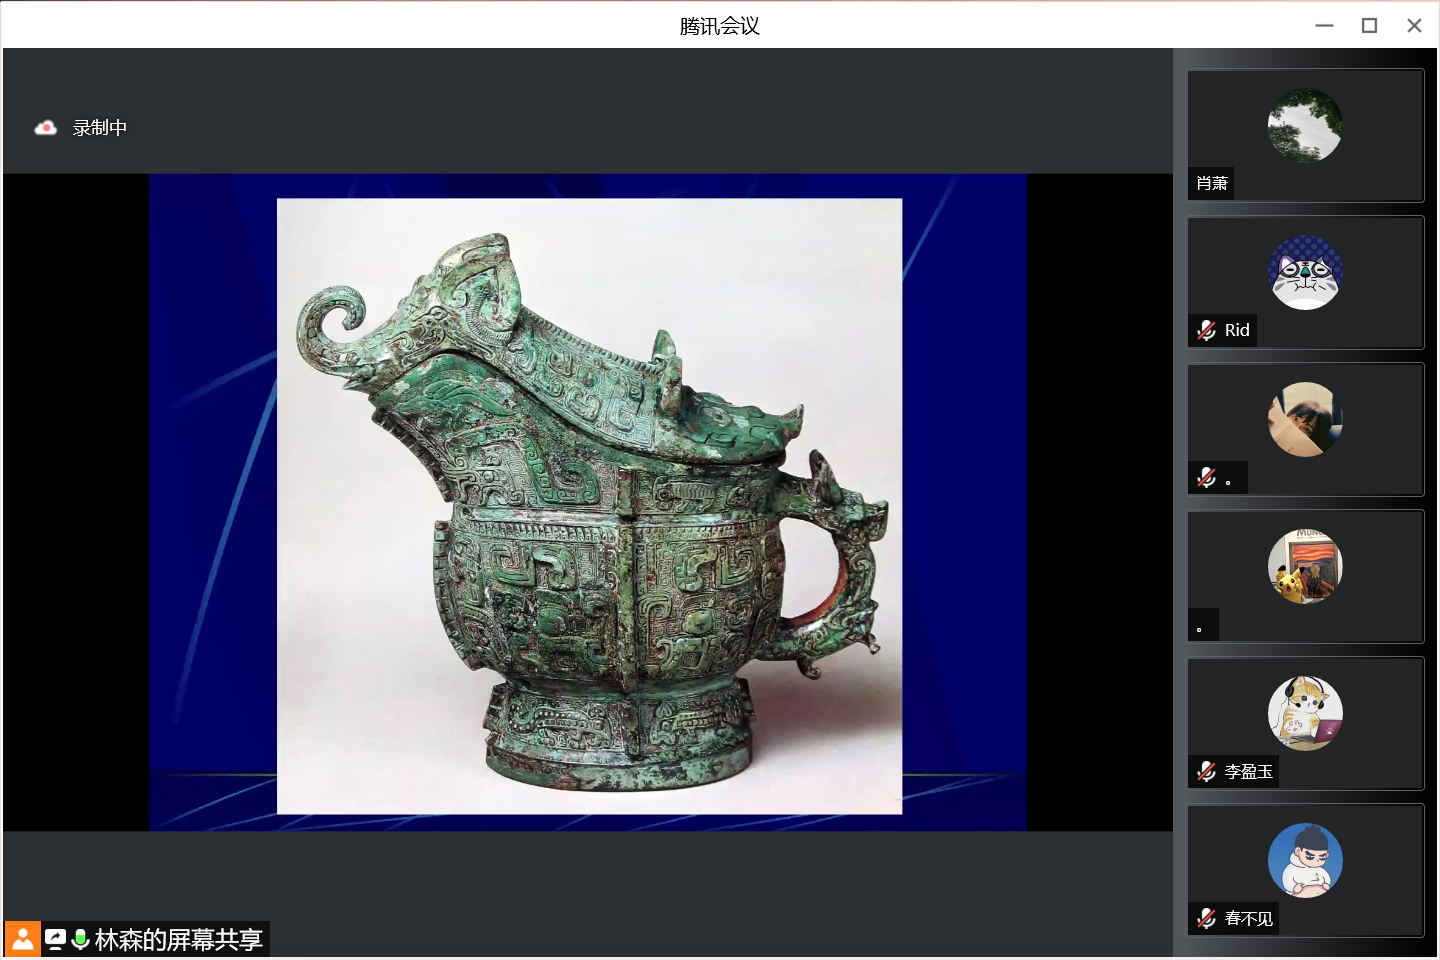Click the orange host person icon

(x=23, y=939)
